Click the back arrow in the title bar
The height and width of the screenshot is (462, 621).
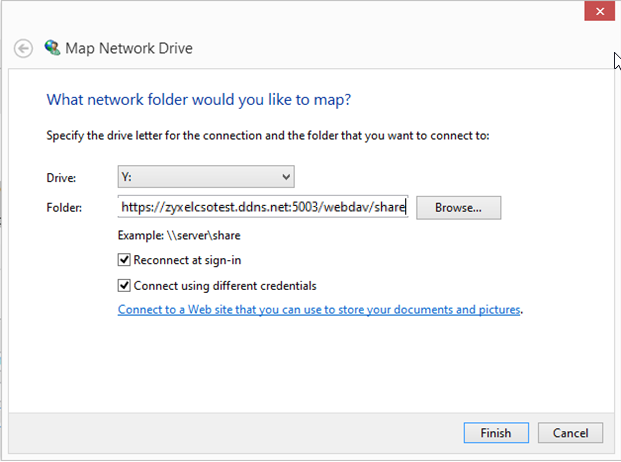tap(23, 48)
